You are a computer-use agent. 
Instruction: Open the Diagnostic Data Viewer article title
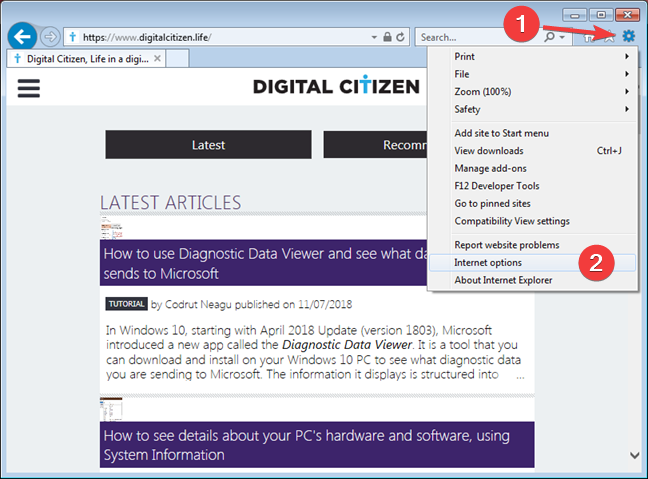[x=264, y=263]
